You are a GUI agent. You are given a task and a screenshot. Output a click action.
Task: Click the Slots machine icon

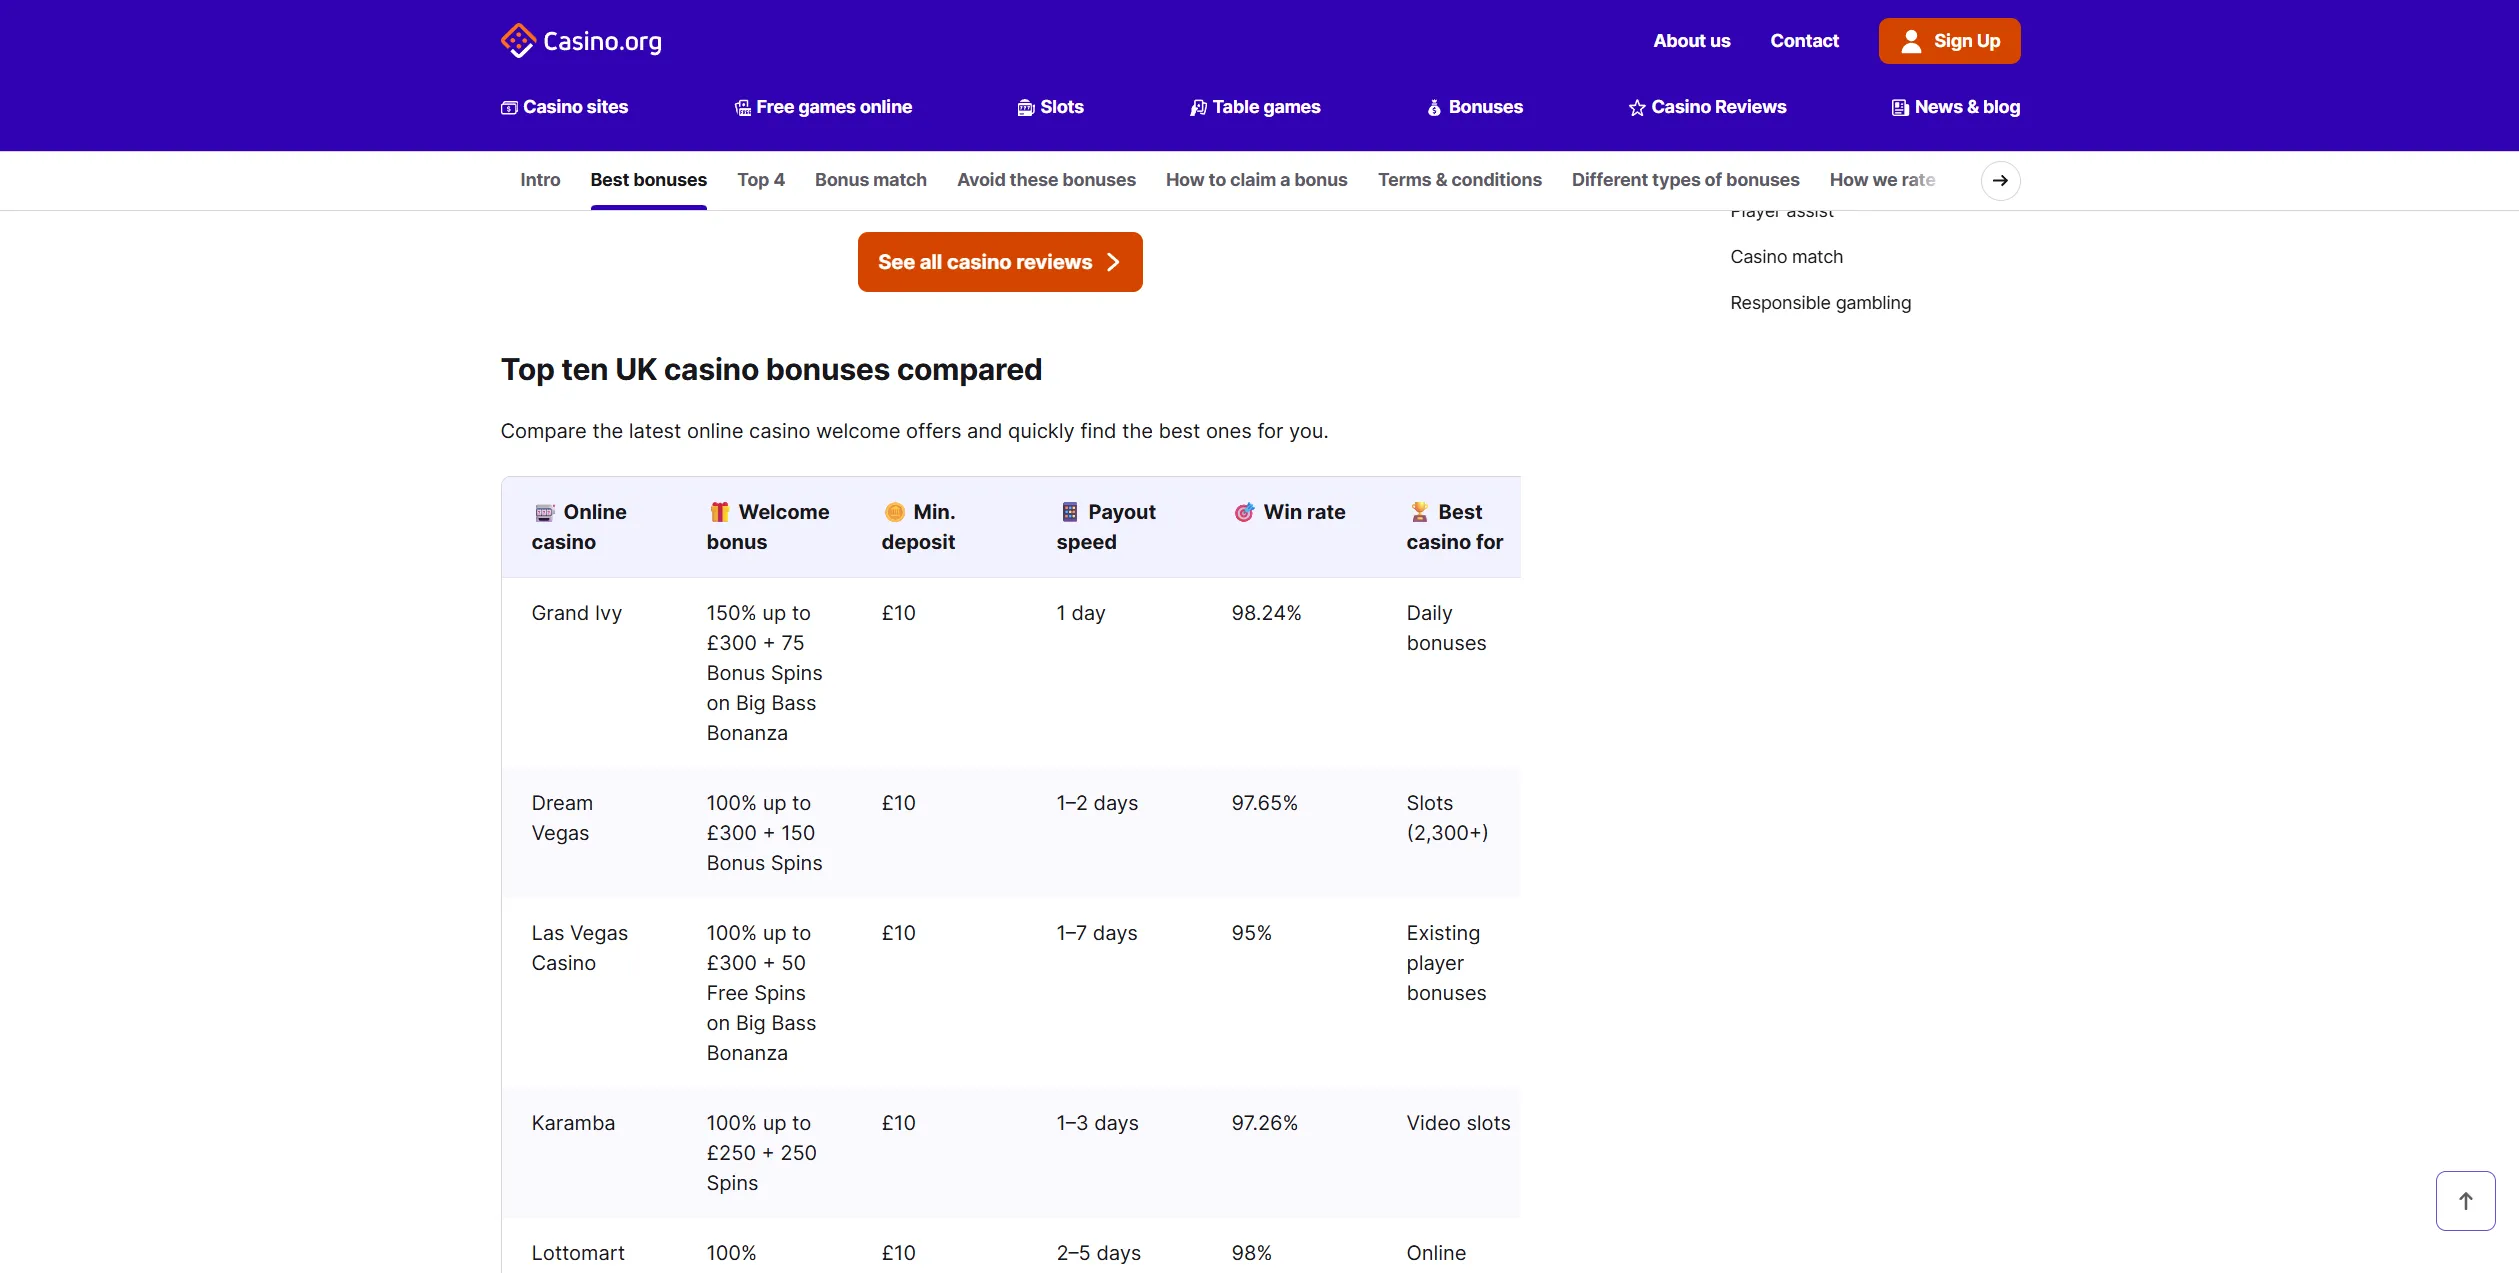coord(1026,108)
